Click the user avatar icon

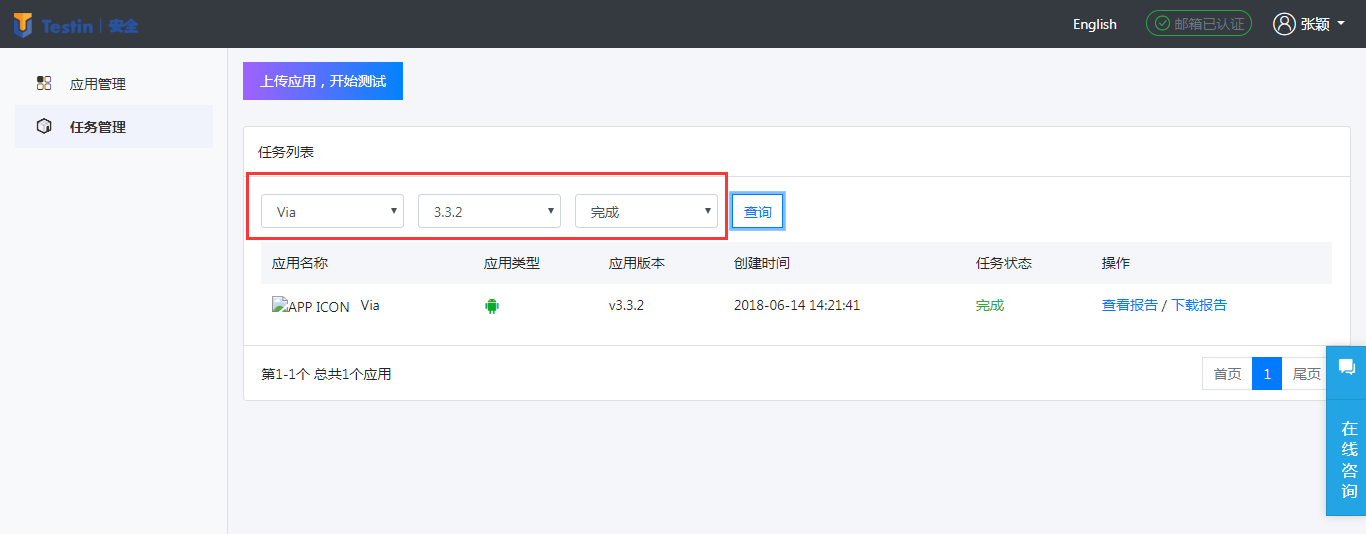click(x=1284, y=24)
